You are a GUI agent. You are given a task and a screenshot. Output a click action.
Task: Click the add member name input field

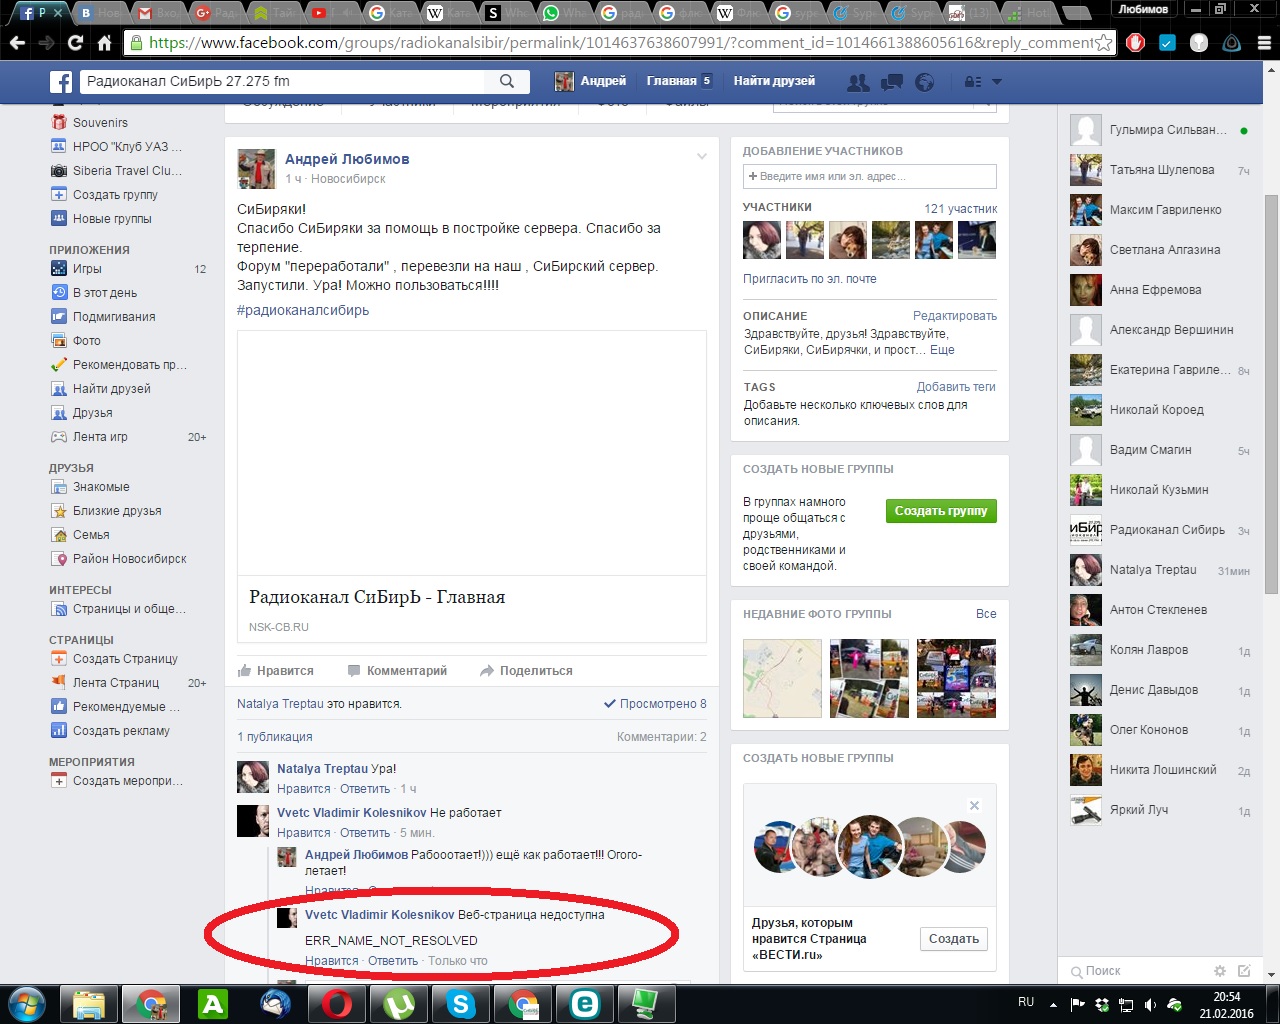pyautogui.click(x=869, y=176)
